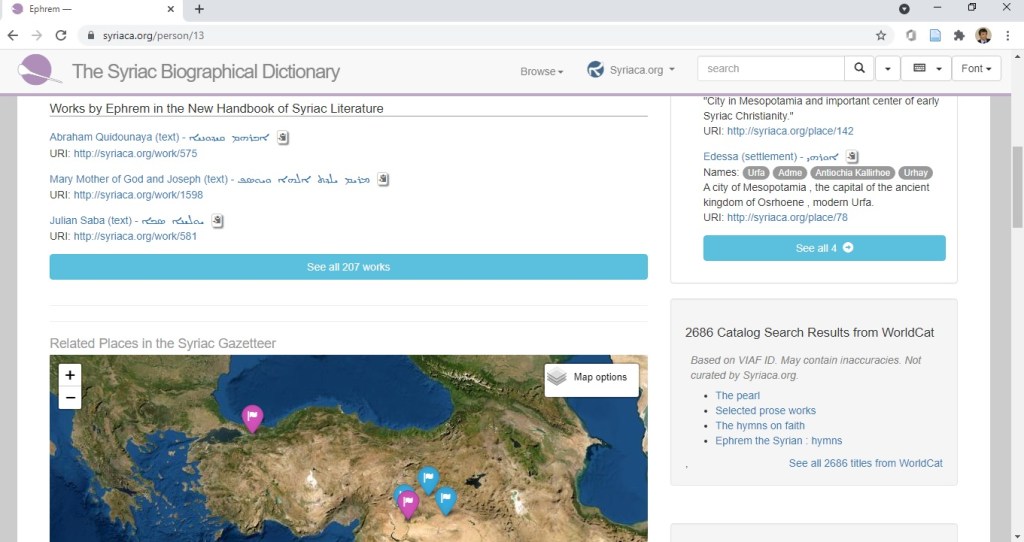Open the keyboard selection dropdown
Screen dimensions: 1024x542
point(926,69)
